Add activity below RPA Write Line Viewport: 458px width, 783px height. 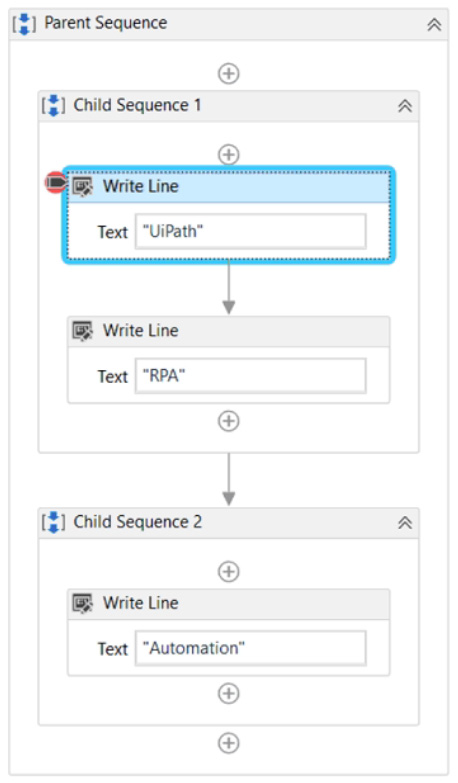(x=229, y=421)
